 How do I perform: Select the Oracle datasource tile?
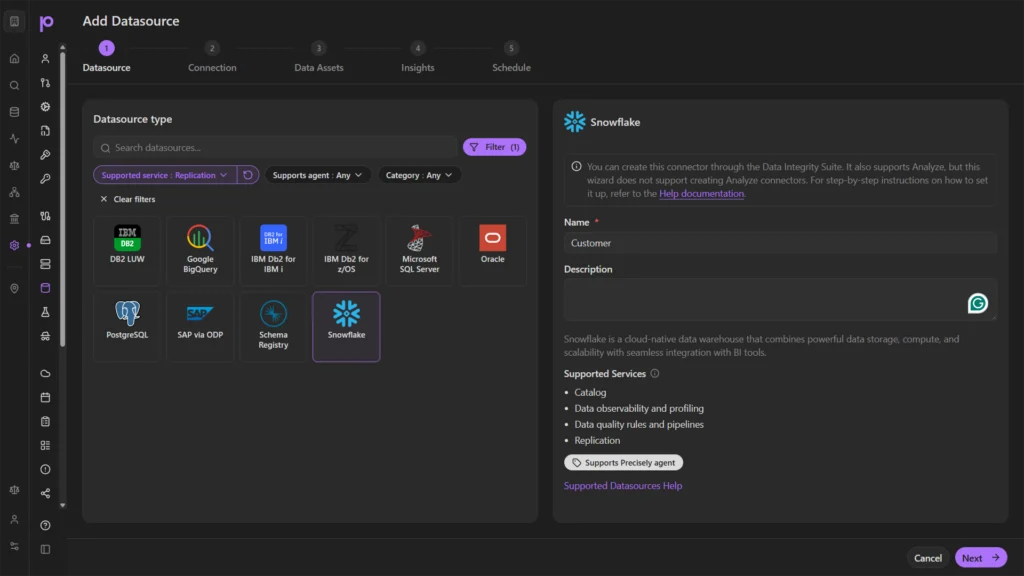pos(492,251)
